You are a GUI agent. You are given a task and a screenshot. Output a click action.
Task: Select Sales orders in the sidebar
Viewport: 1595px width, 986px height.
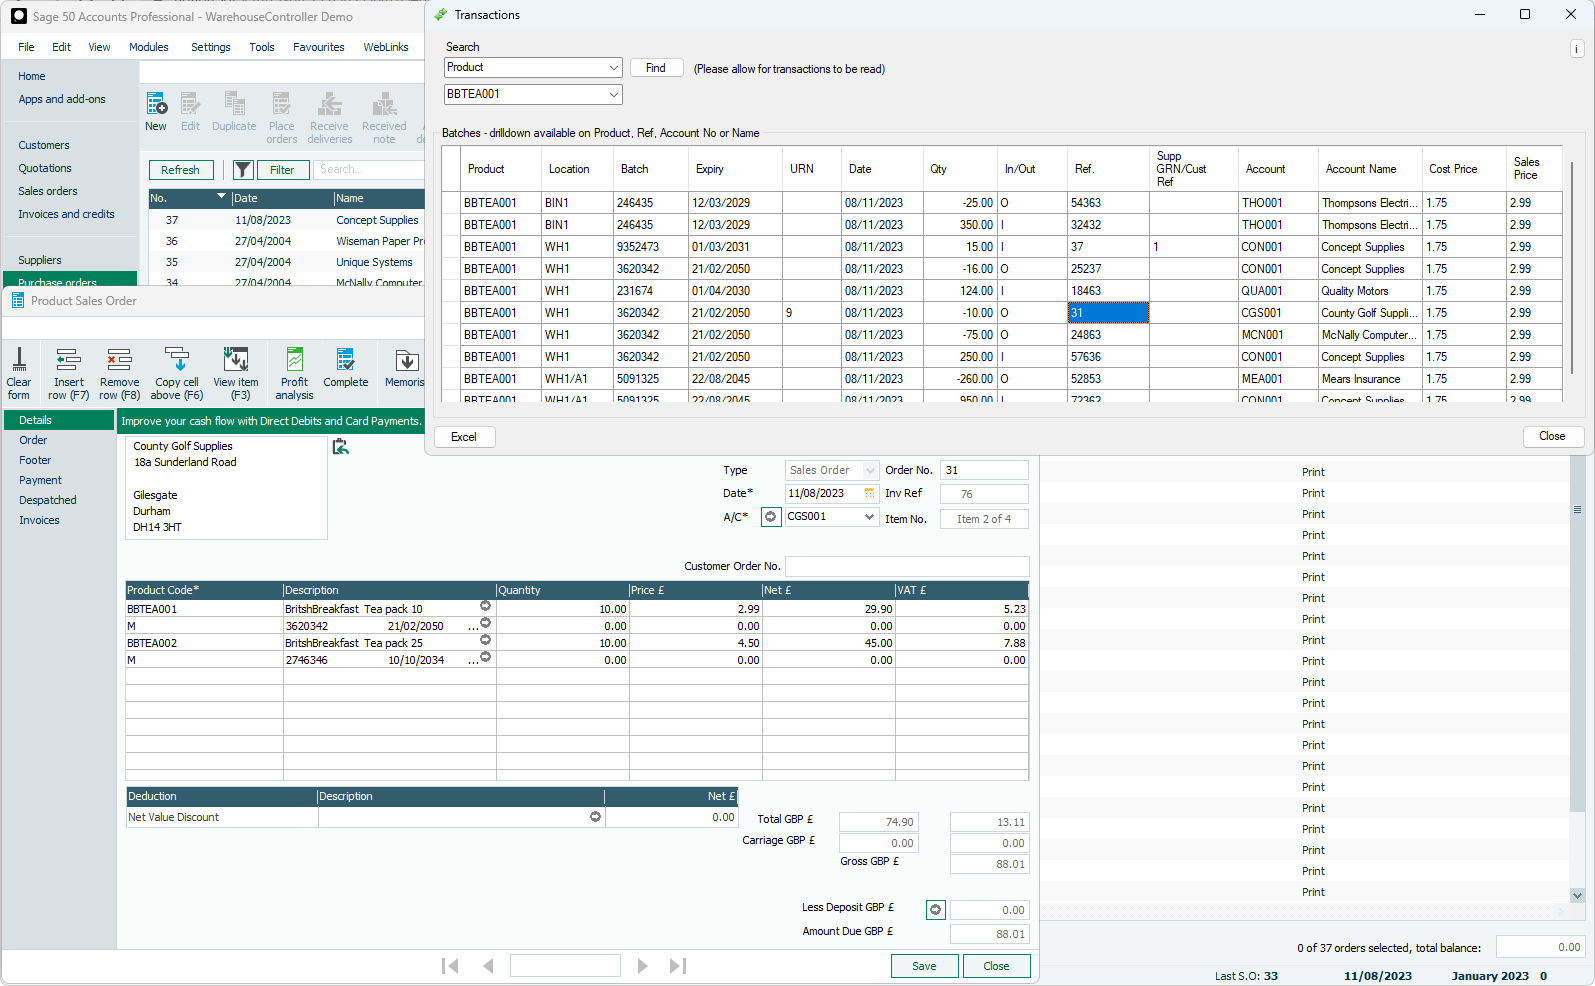click(48, 191)
